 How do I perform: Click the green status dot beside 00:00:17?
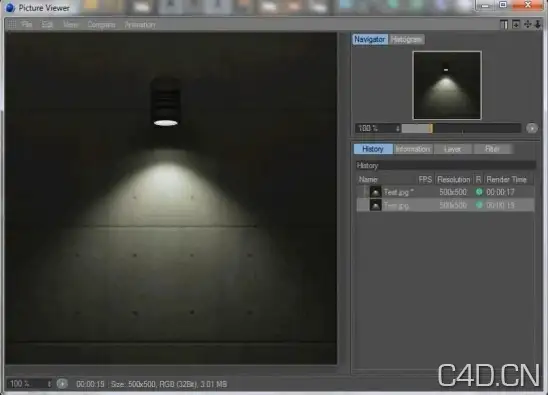479,192
